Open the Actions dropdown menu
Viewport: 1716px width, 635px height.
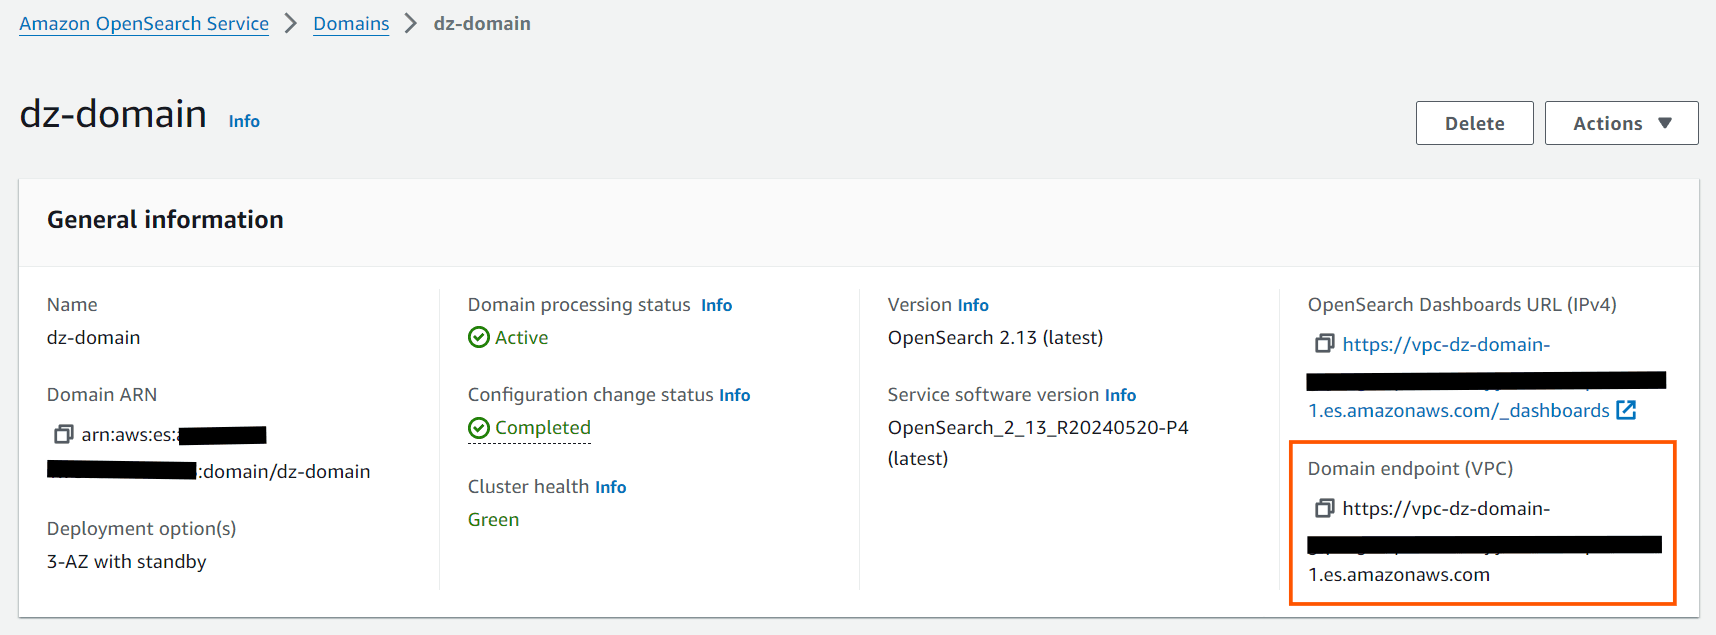tap(1621, 123)
